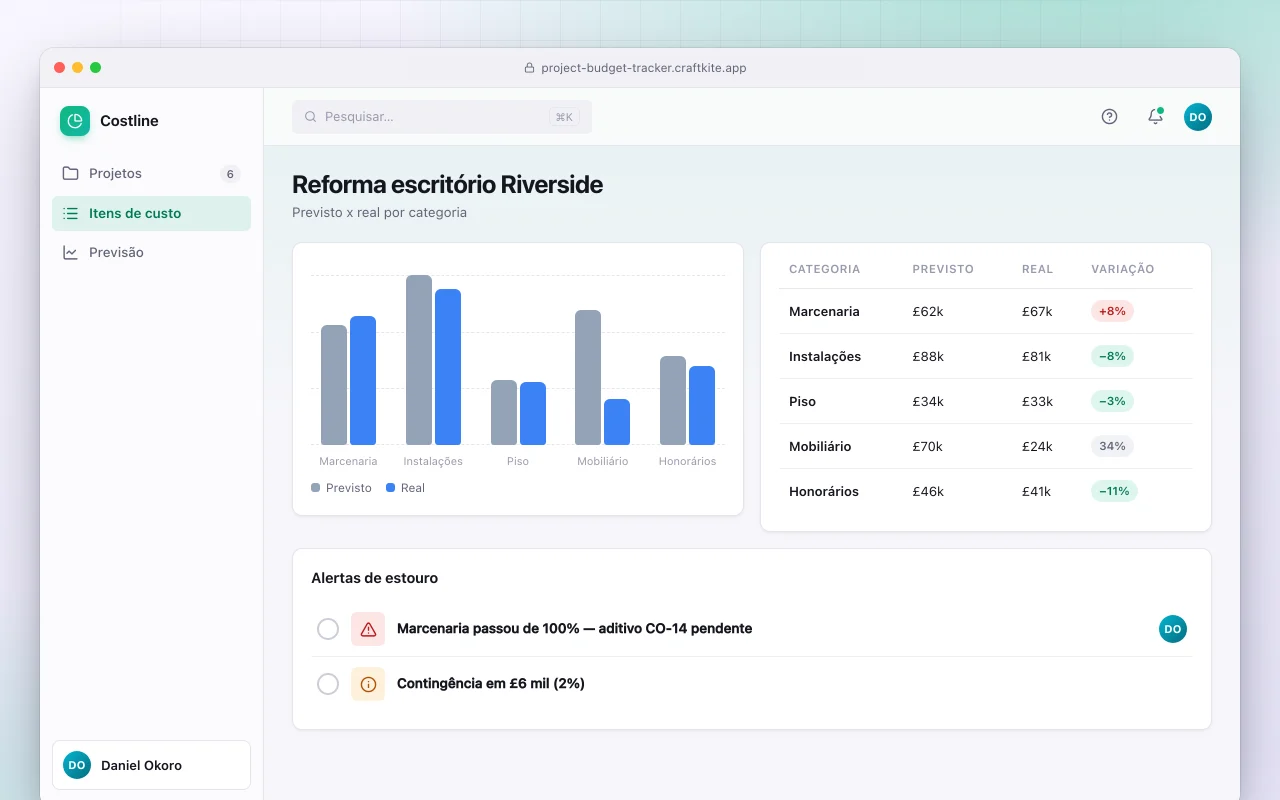
Task: Focus the Pesquisar search field
Action: [442, 117]
